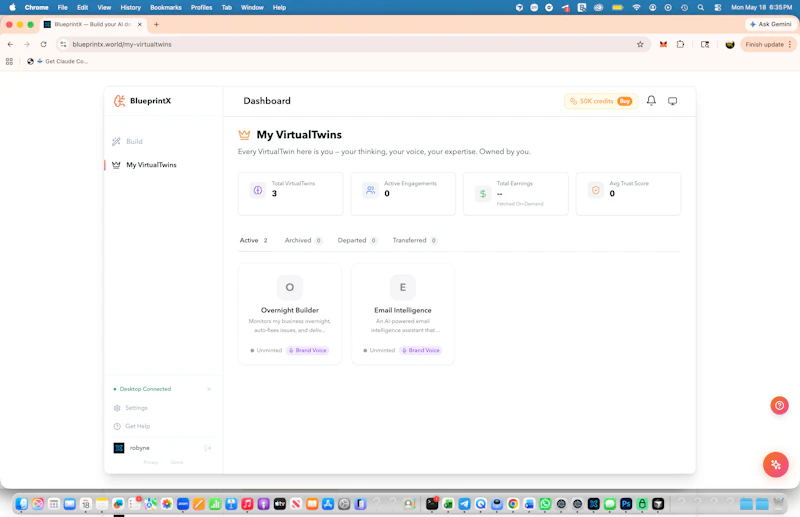The width and height of the screenshot is (800, 517).
Task: Click the Brand Voice tag on Email Intelligence
Action: pyautogui.click(x=420, y=350)
